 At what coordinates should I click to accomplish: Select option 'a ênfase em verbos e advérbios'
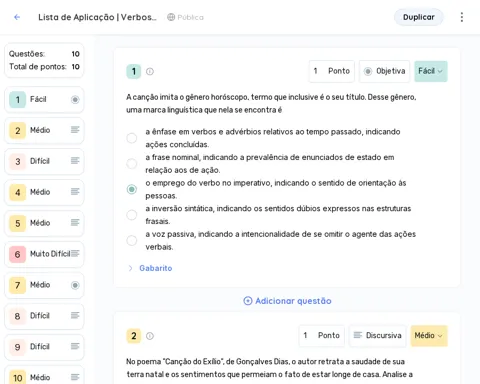click(132, 138)
